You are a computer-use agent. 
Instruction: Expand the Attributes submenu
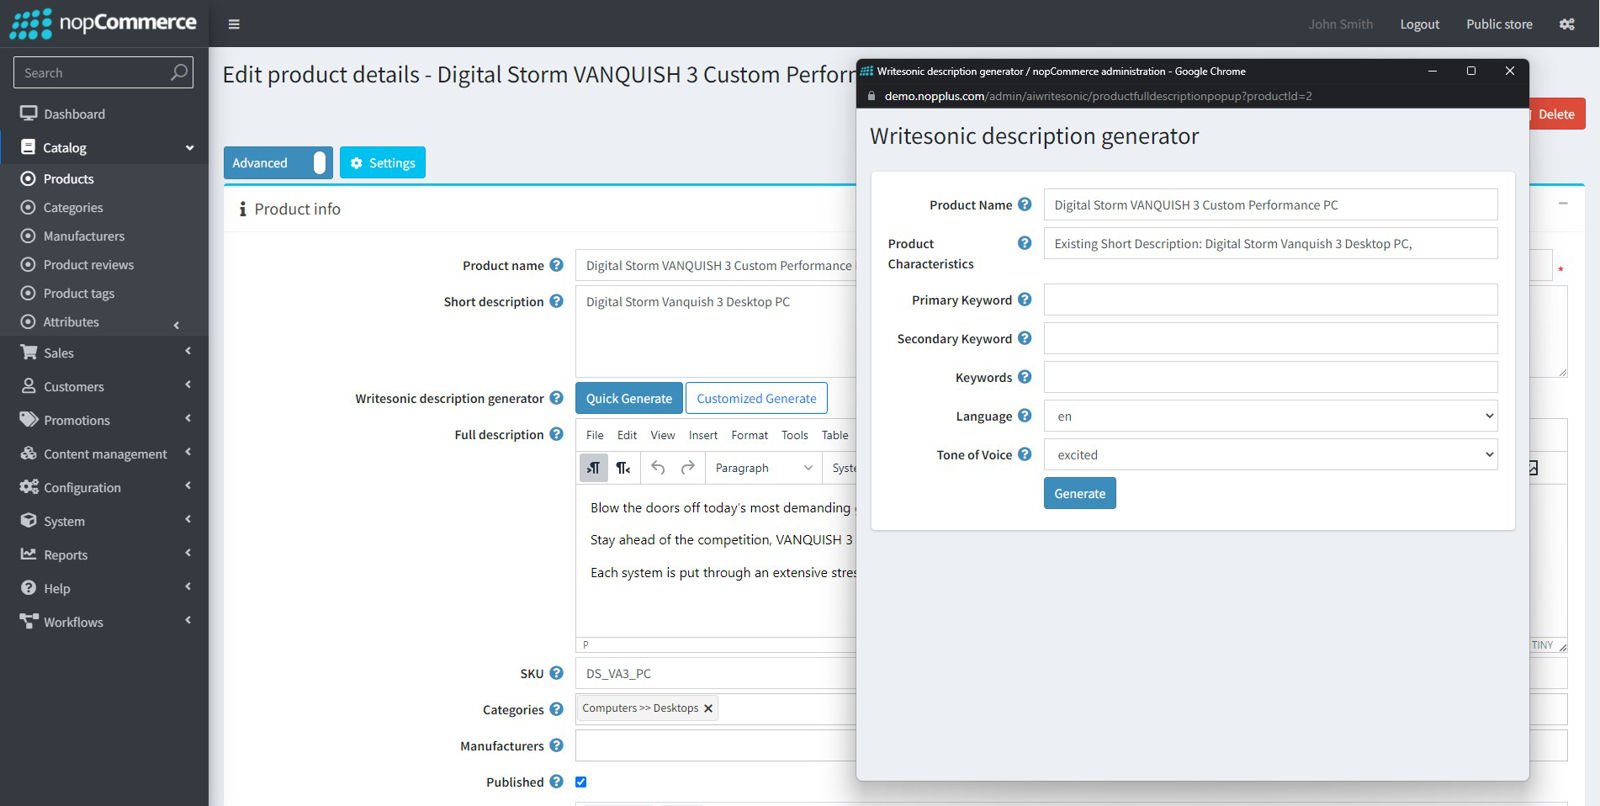(x=104, y=322)
